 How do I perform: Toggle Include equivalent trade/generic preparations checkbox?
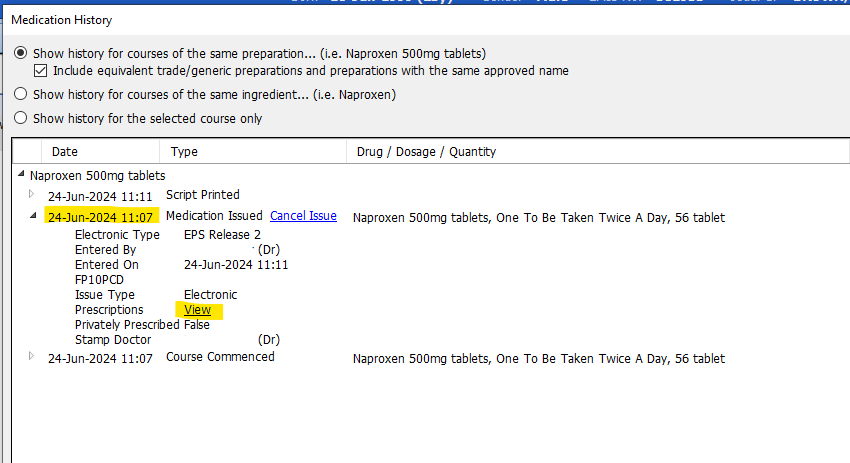(x=41, y=71)
